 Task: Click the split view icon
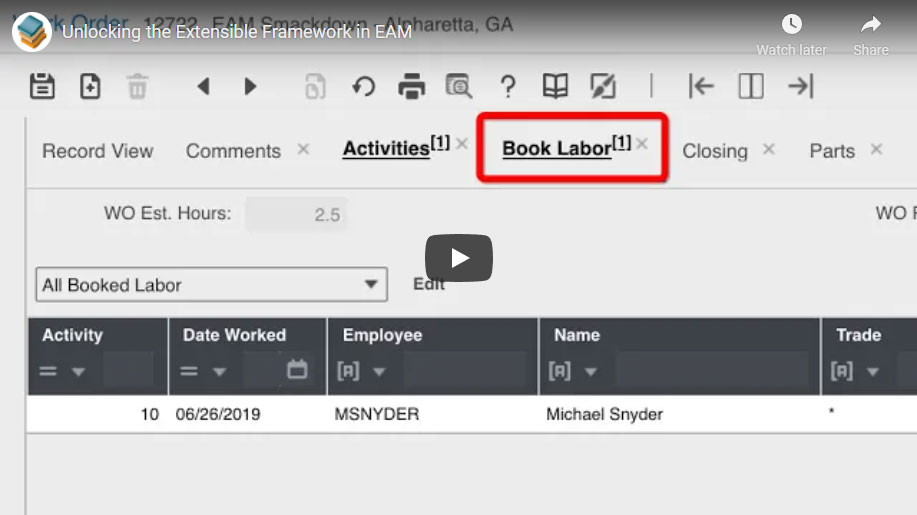tap(751, 87)
